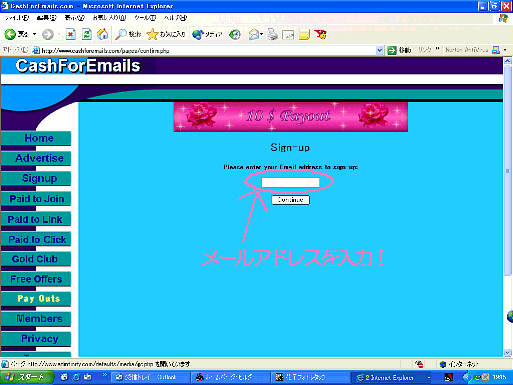Click the browser Back arrow icon
The width and height of the screenshot is (513, 385).
[x=10, y=34]
